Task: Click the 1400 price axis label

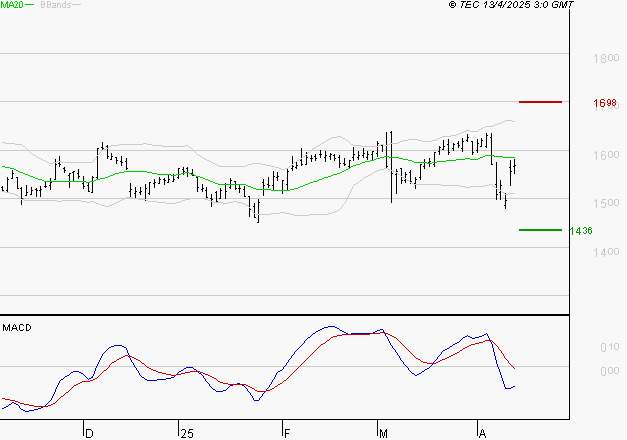Action: (606, 253)
